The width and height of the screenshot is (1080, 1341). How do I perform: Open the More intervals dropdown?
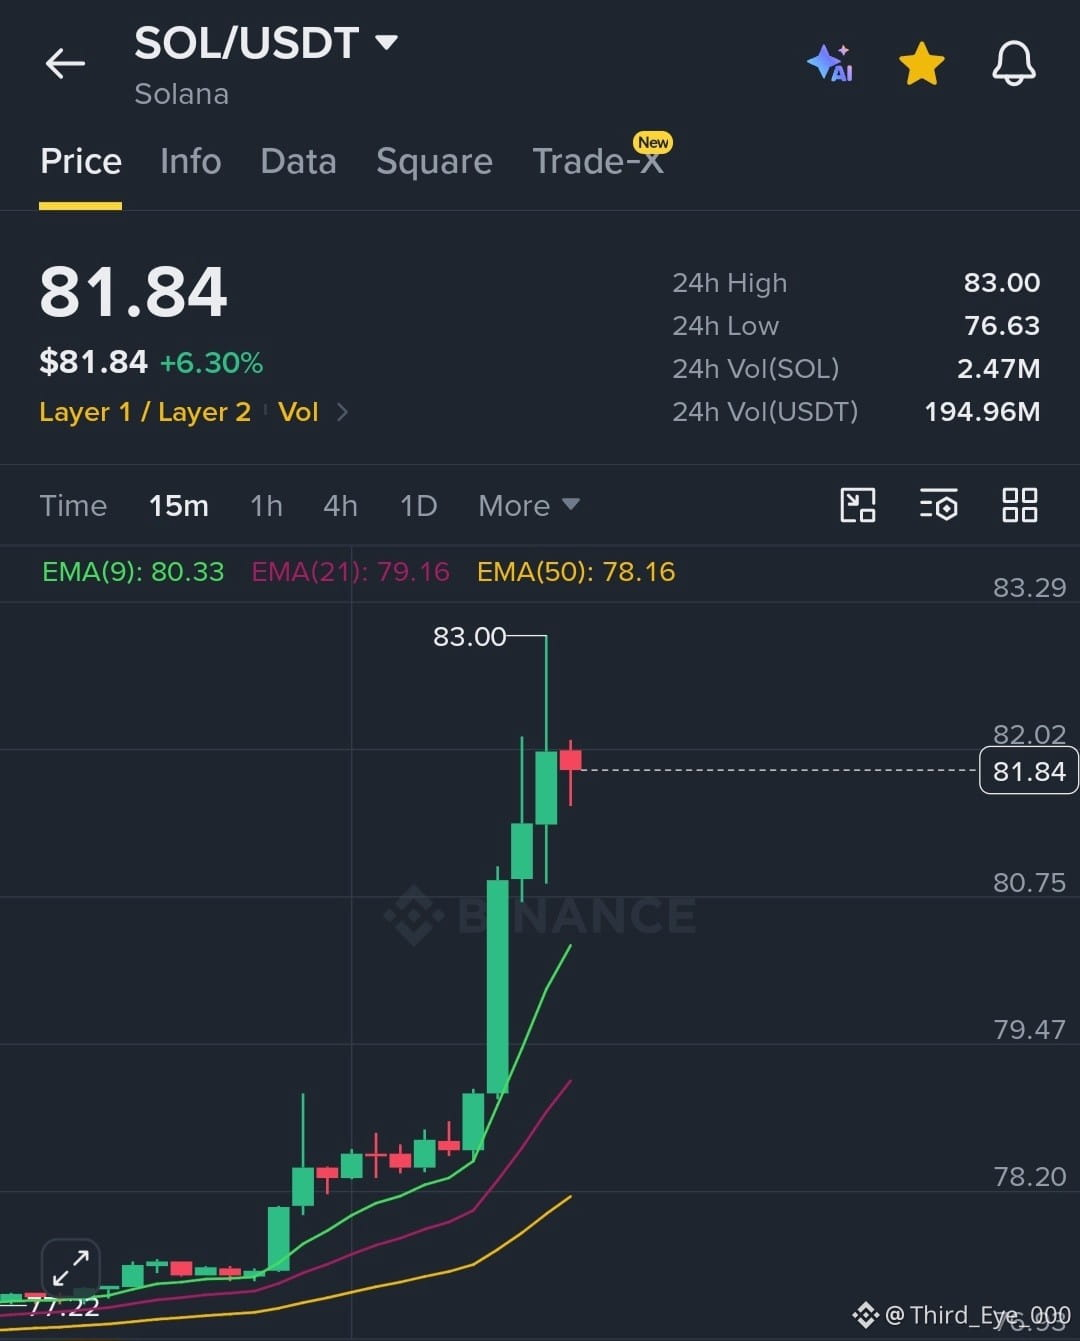(x=528, y=506)
